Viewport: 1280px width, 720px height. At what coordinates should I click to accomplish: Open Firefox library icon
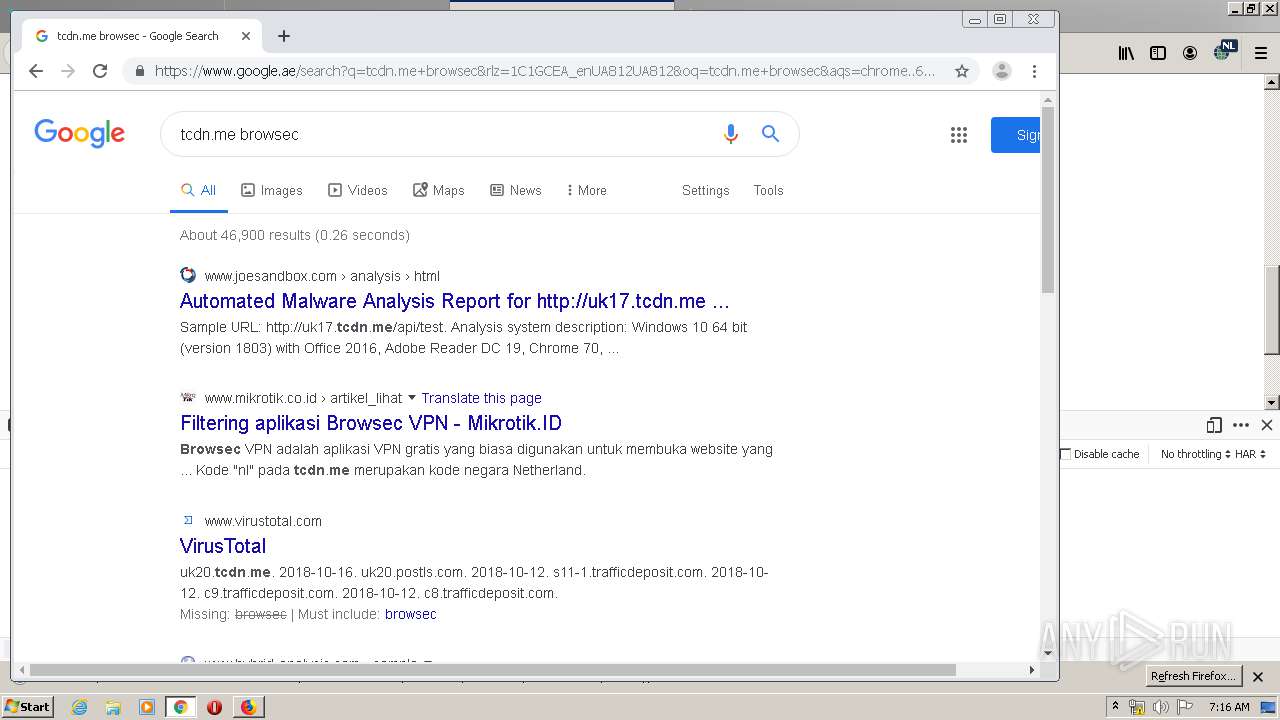coord(1126,53)
